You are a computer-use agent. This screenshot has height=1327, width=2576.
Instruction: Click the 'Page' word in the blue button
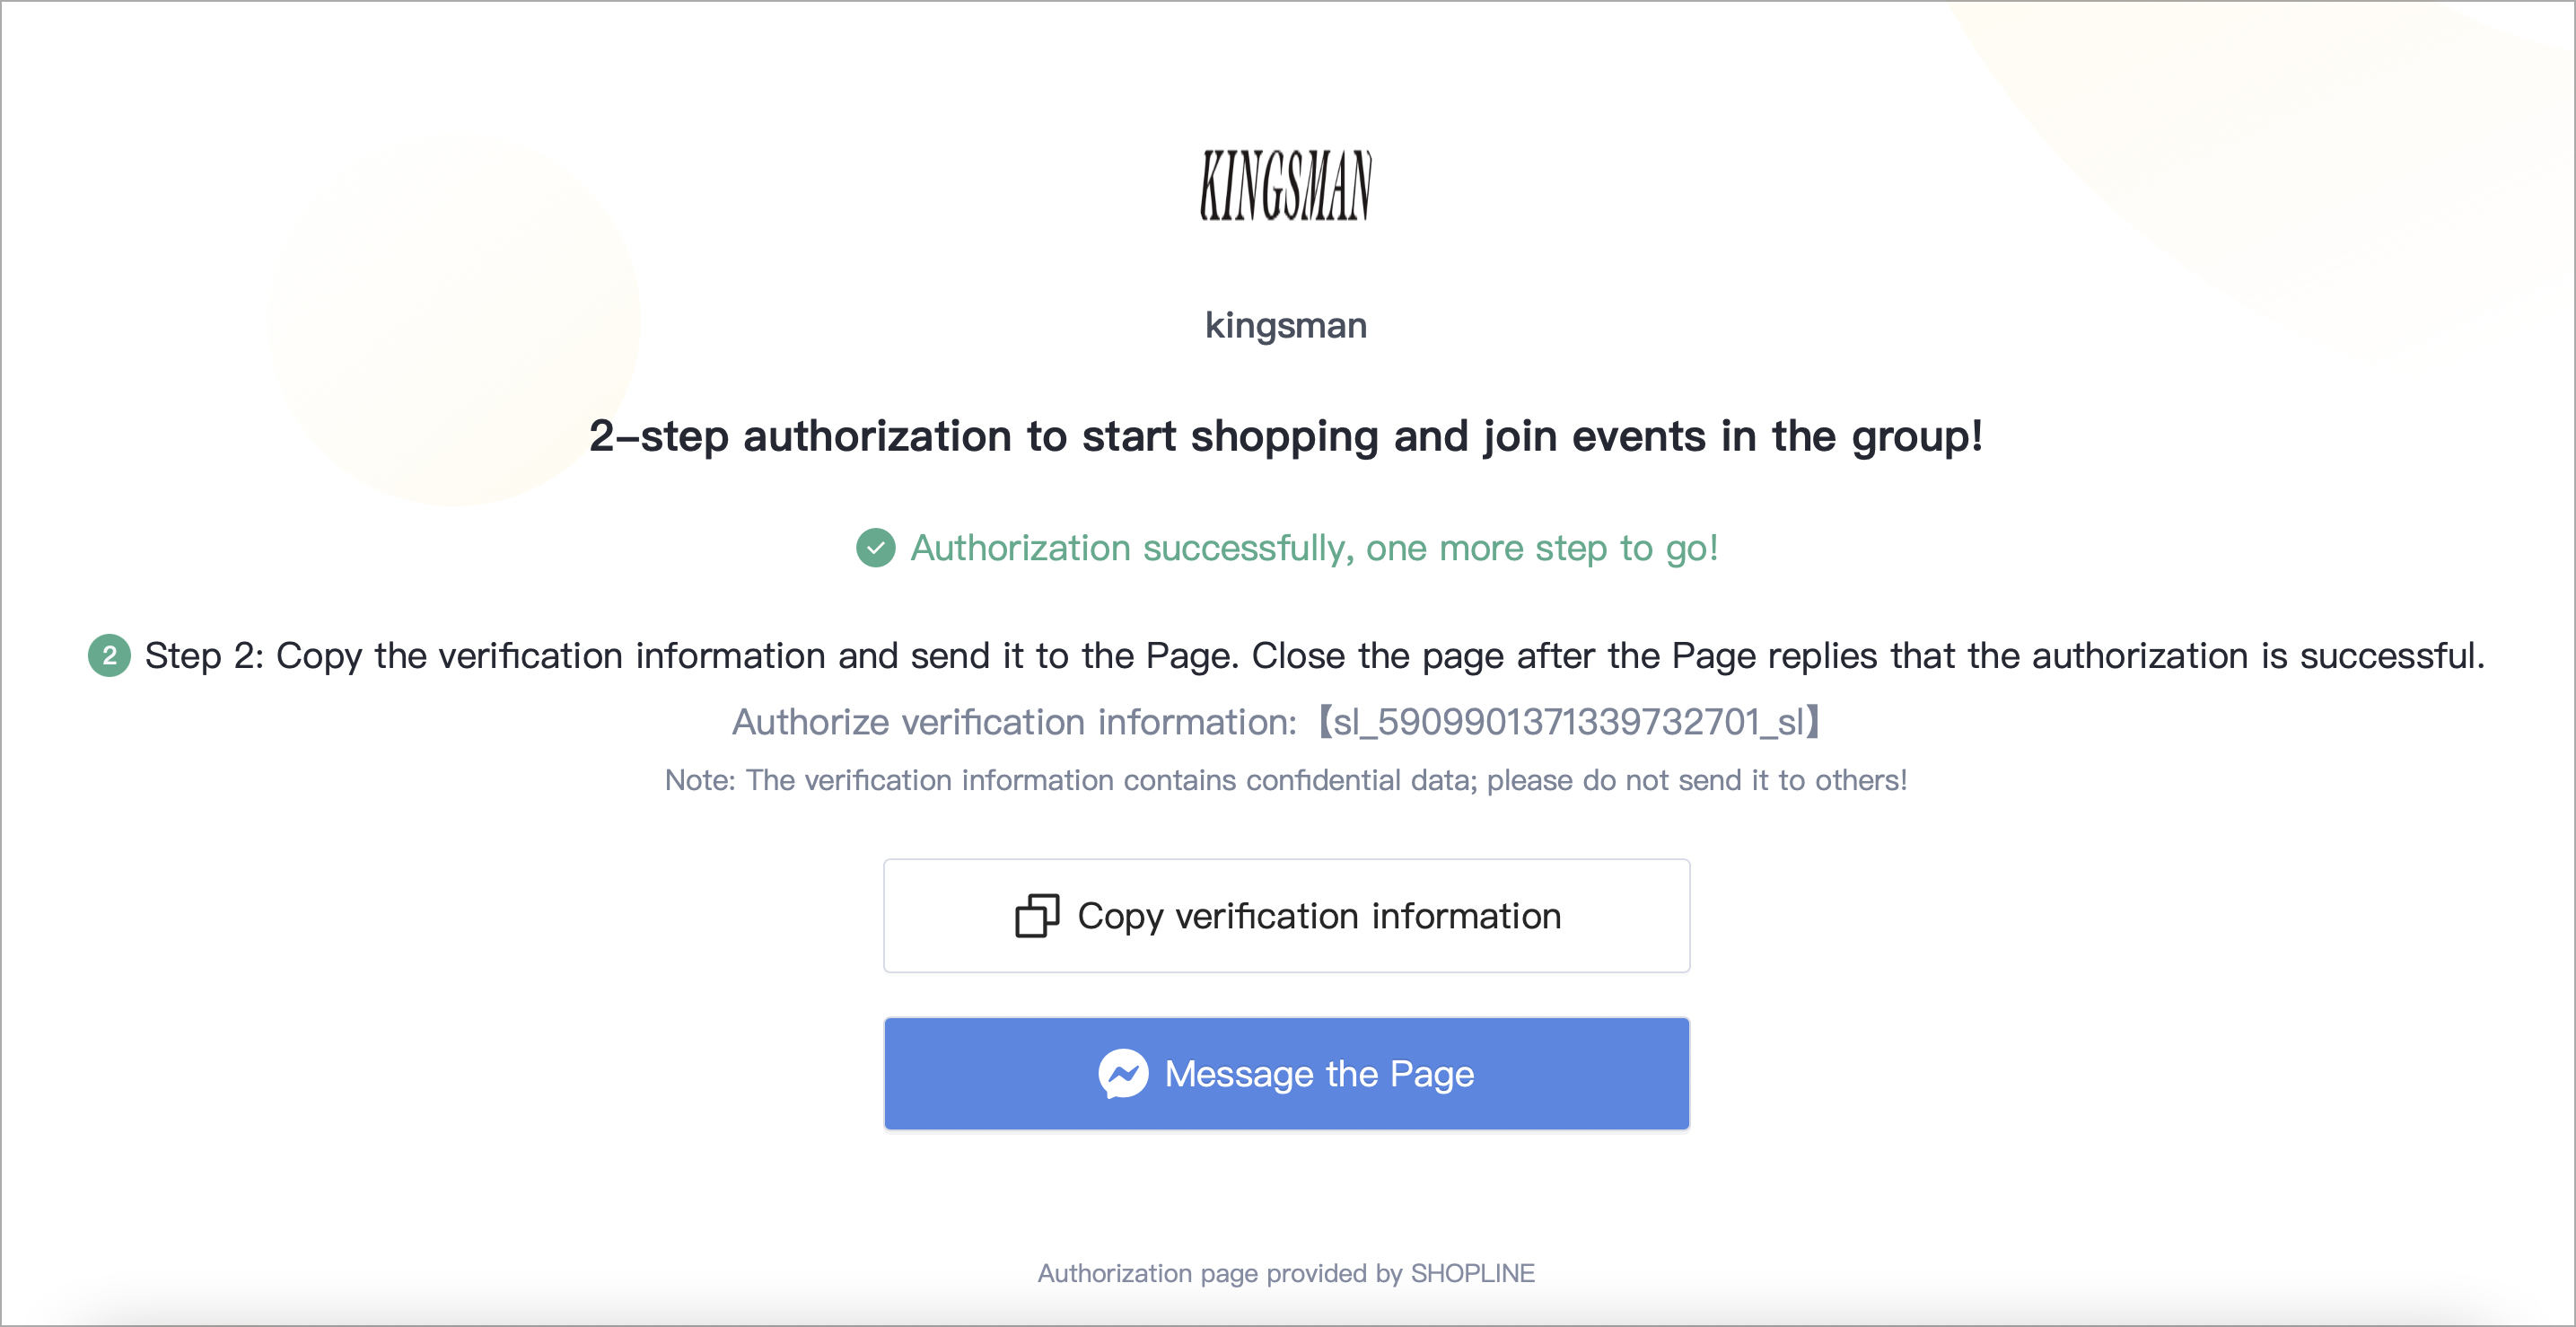click(1432, 1076)
